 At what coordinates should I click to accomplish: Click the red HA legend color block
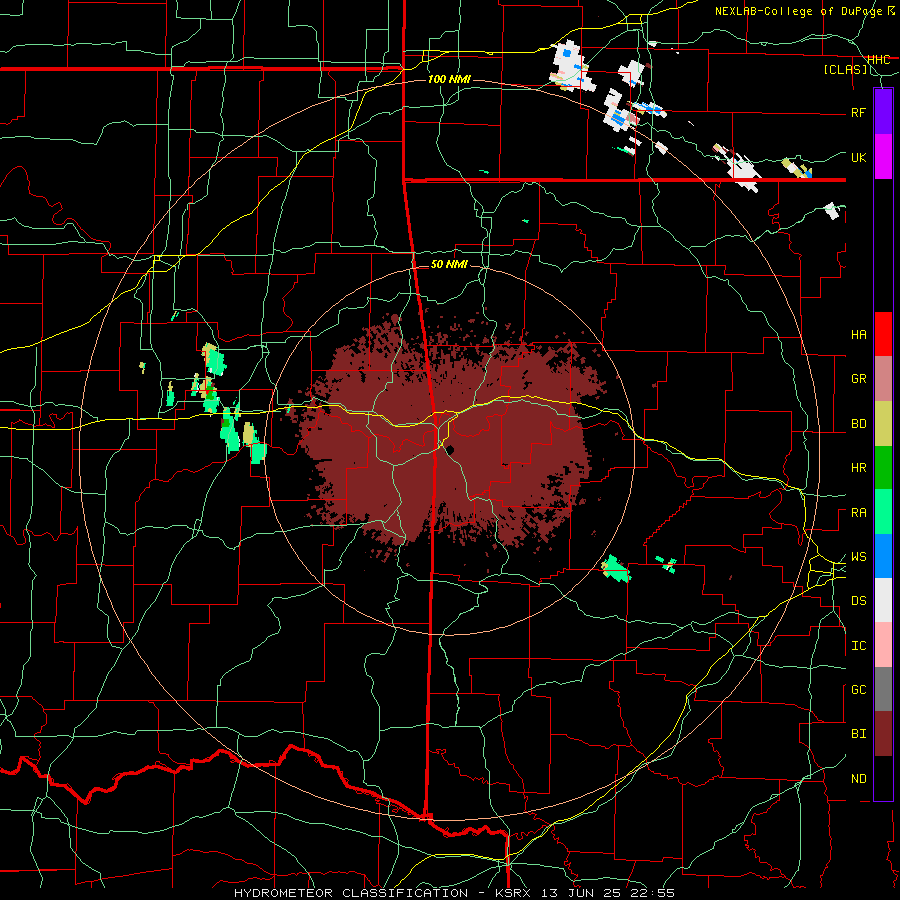click(883, 334)
